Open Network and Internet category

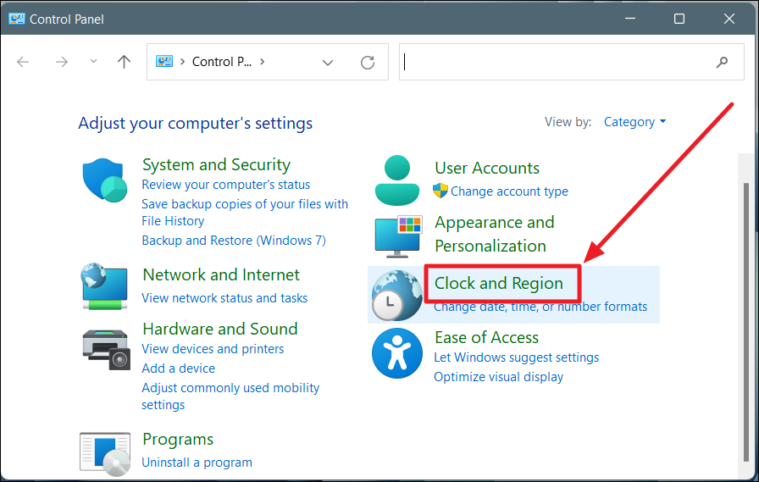pos(221,275)
